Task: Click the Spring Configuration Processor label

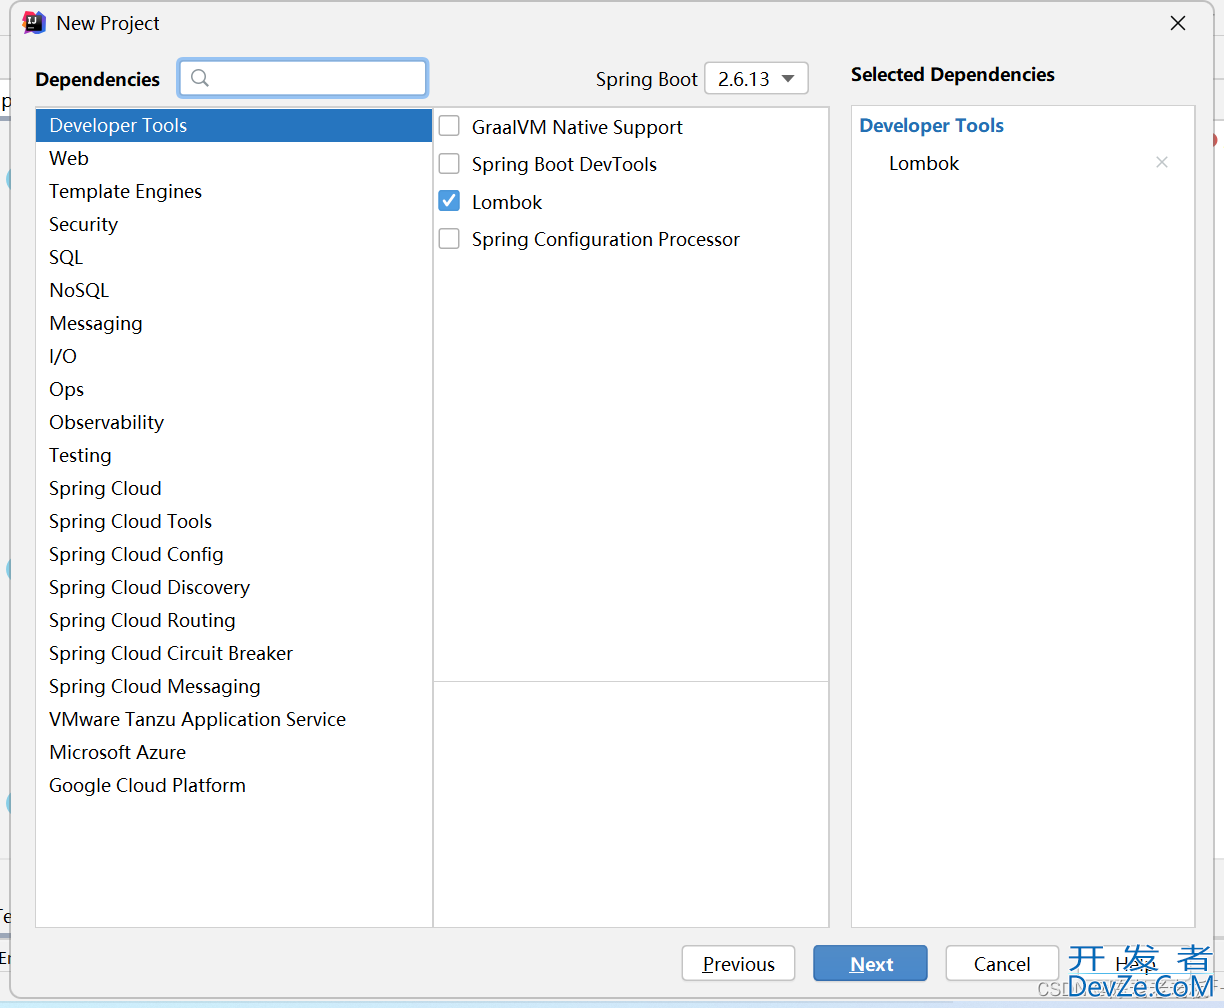Action: coord(606,239)
